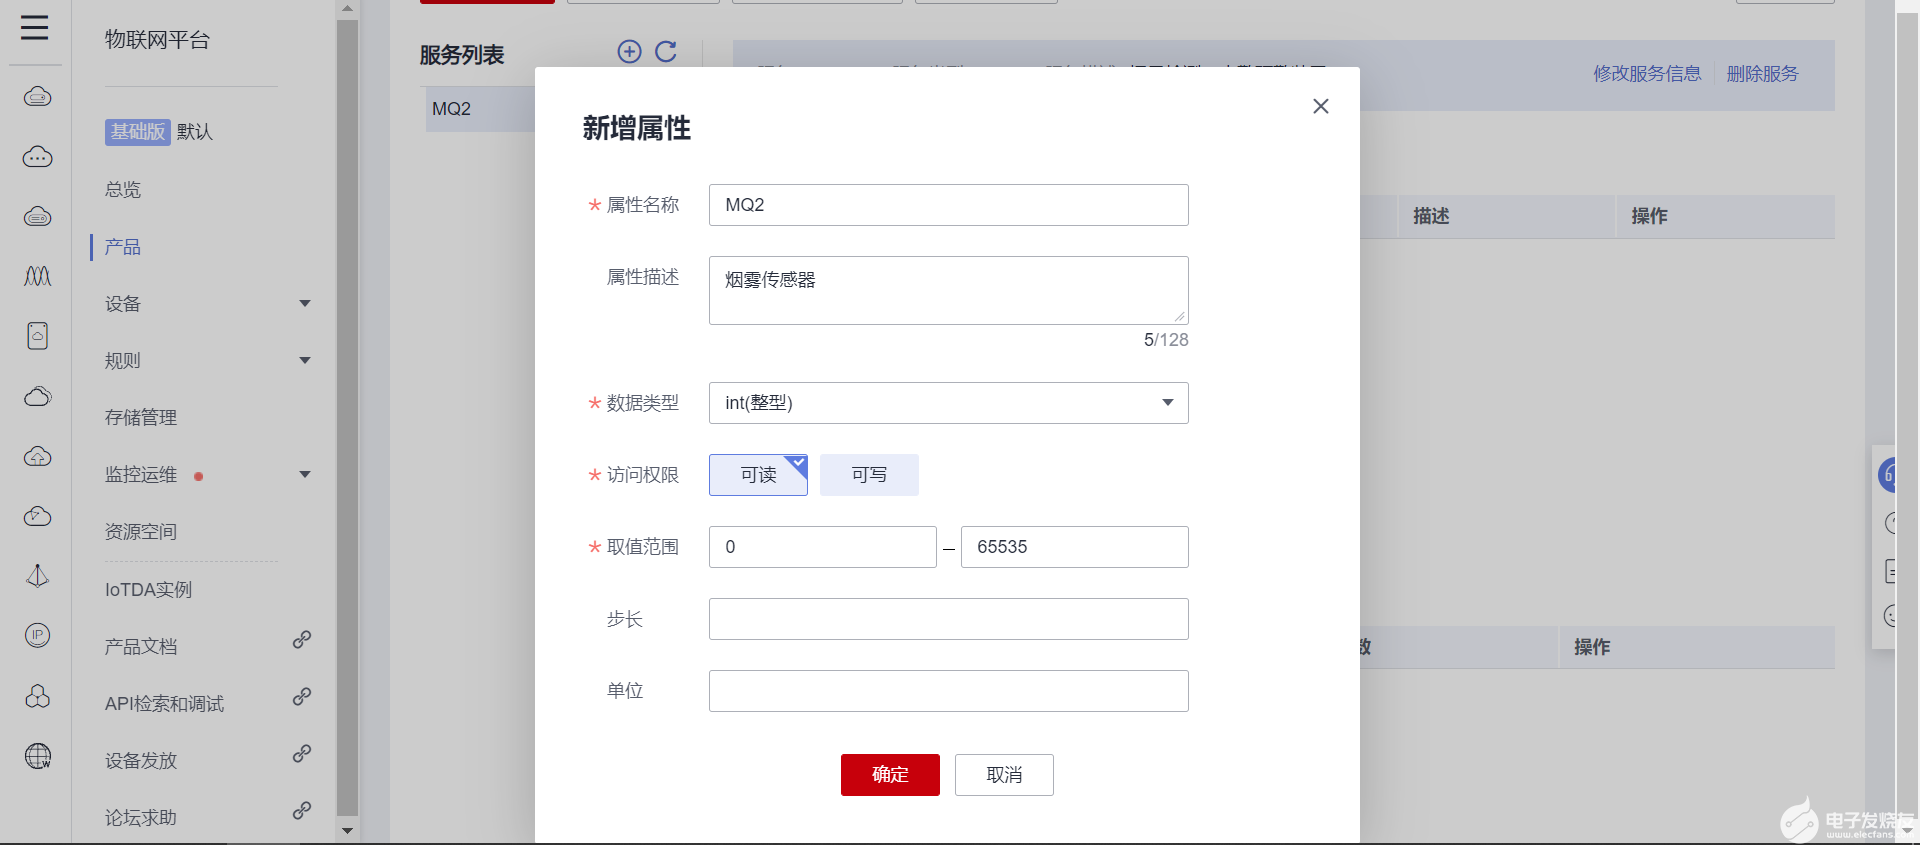Viewport: 1920px width, 845px height.
Task: Toggle the 可读 access permission
Action: 758,475
